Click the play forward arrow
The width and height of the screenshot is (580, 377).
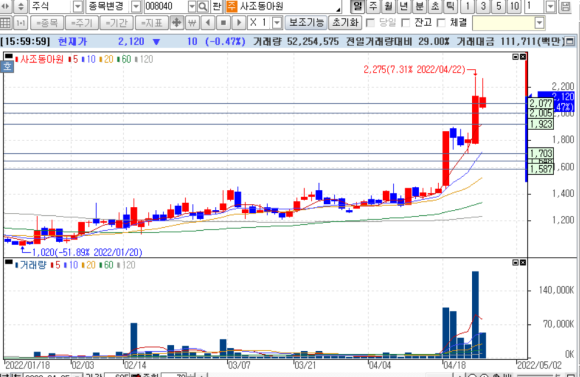pos(239,23)
